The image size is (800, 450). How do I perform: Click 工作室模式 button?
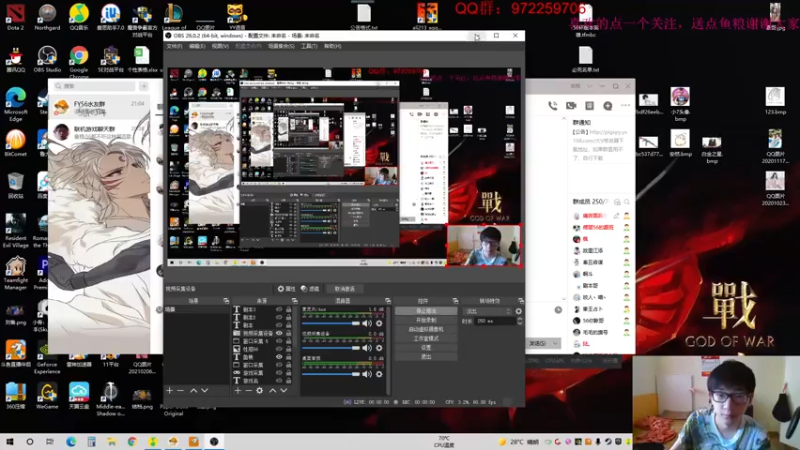pos(426,338)
